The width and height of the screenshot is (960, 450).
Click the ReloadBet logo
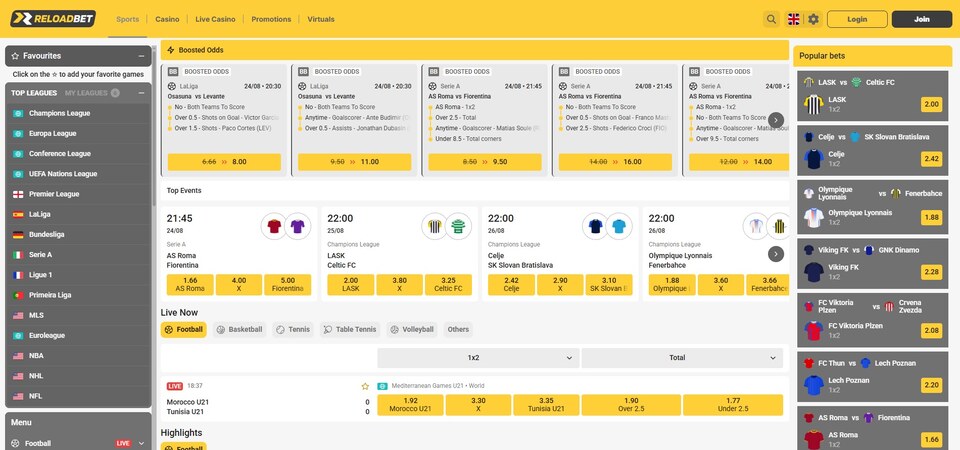[53, 19]
